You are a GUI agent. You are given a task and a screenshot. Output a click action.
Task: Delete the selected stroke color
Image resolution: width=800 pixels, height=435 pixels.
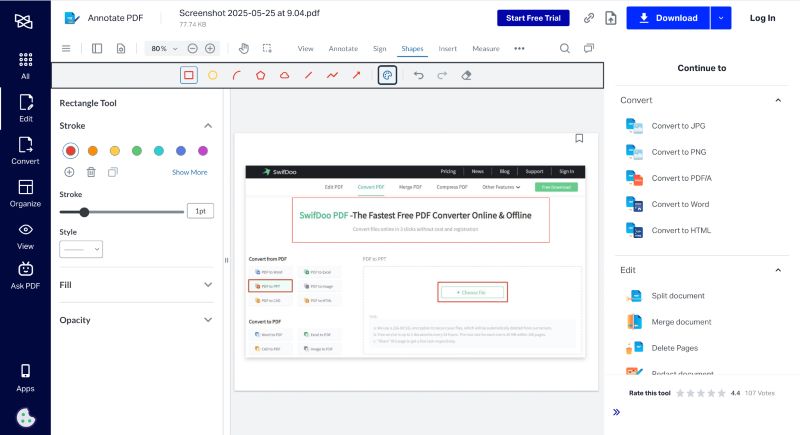[91, 172]
